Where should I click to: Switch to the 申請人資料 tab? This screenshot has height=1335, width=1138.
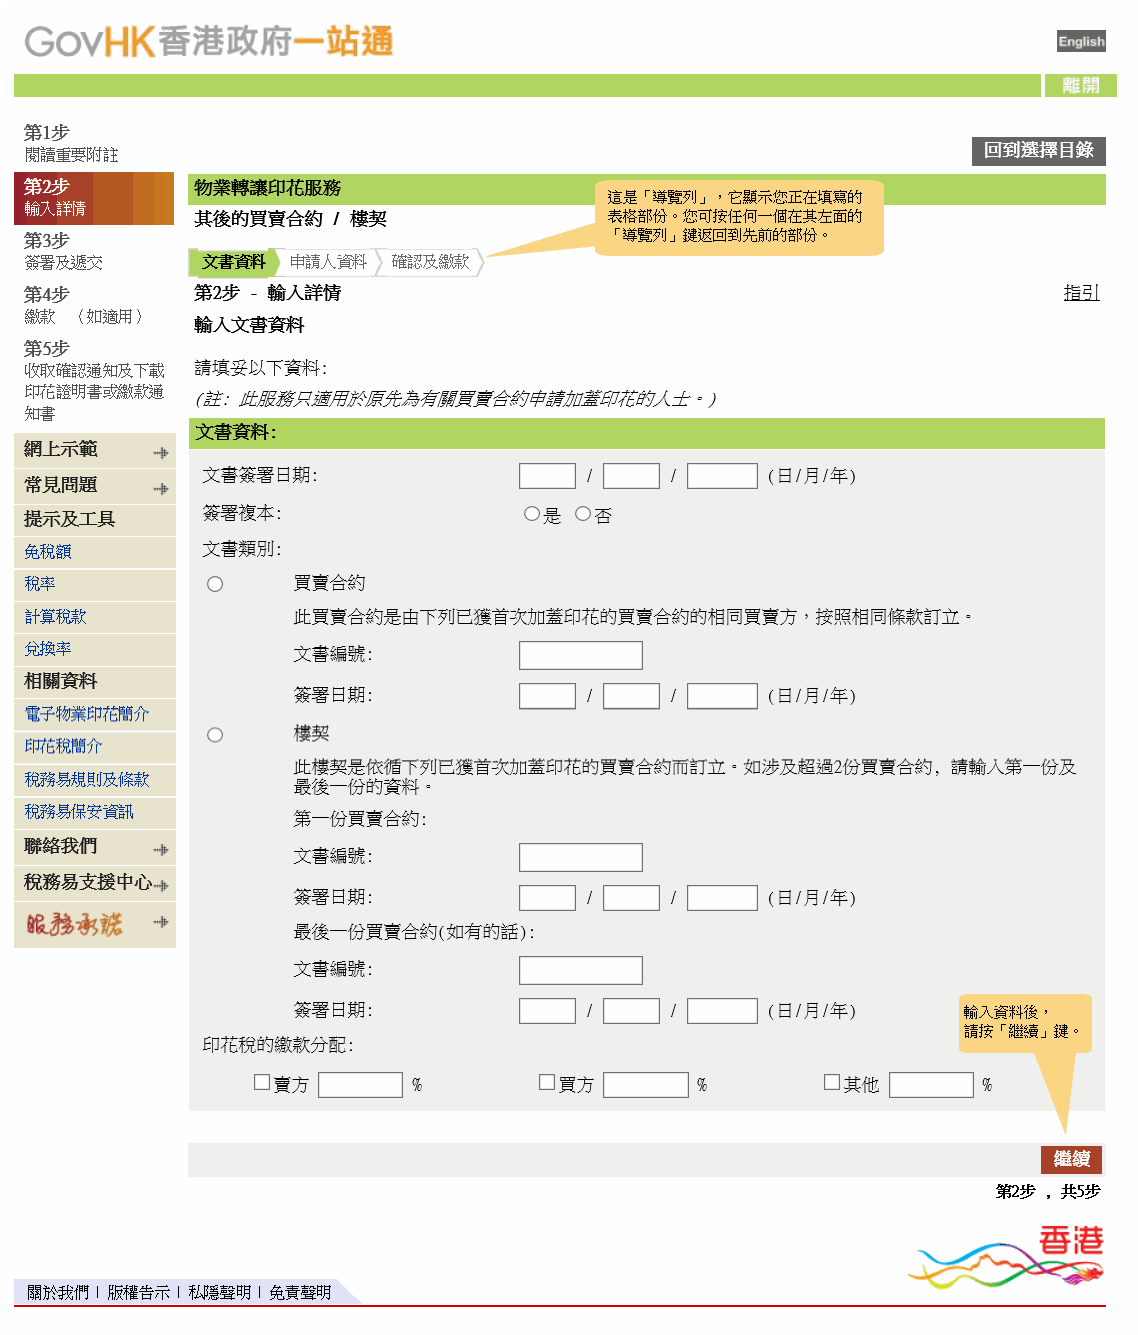pos(328,262)
